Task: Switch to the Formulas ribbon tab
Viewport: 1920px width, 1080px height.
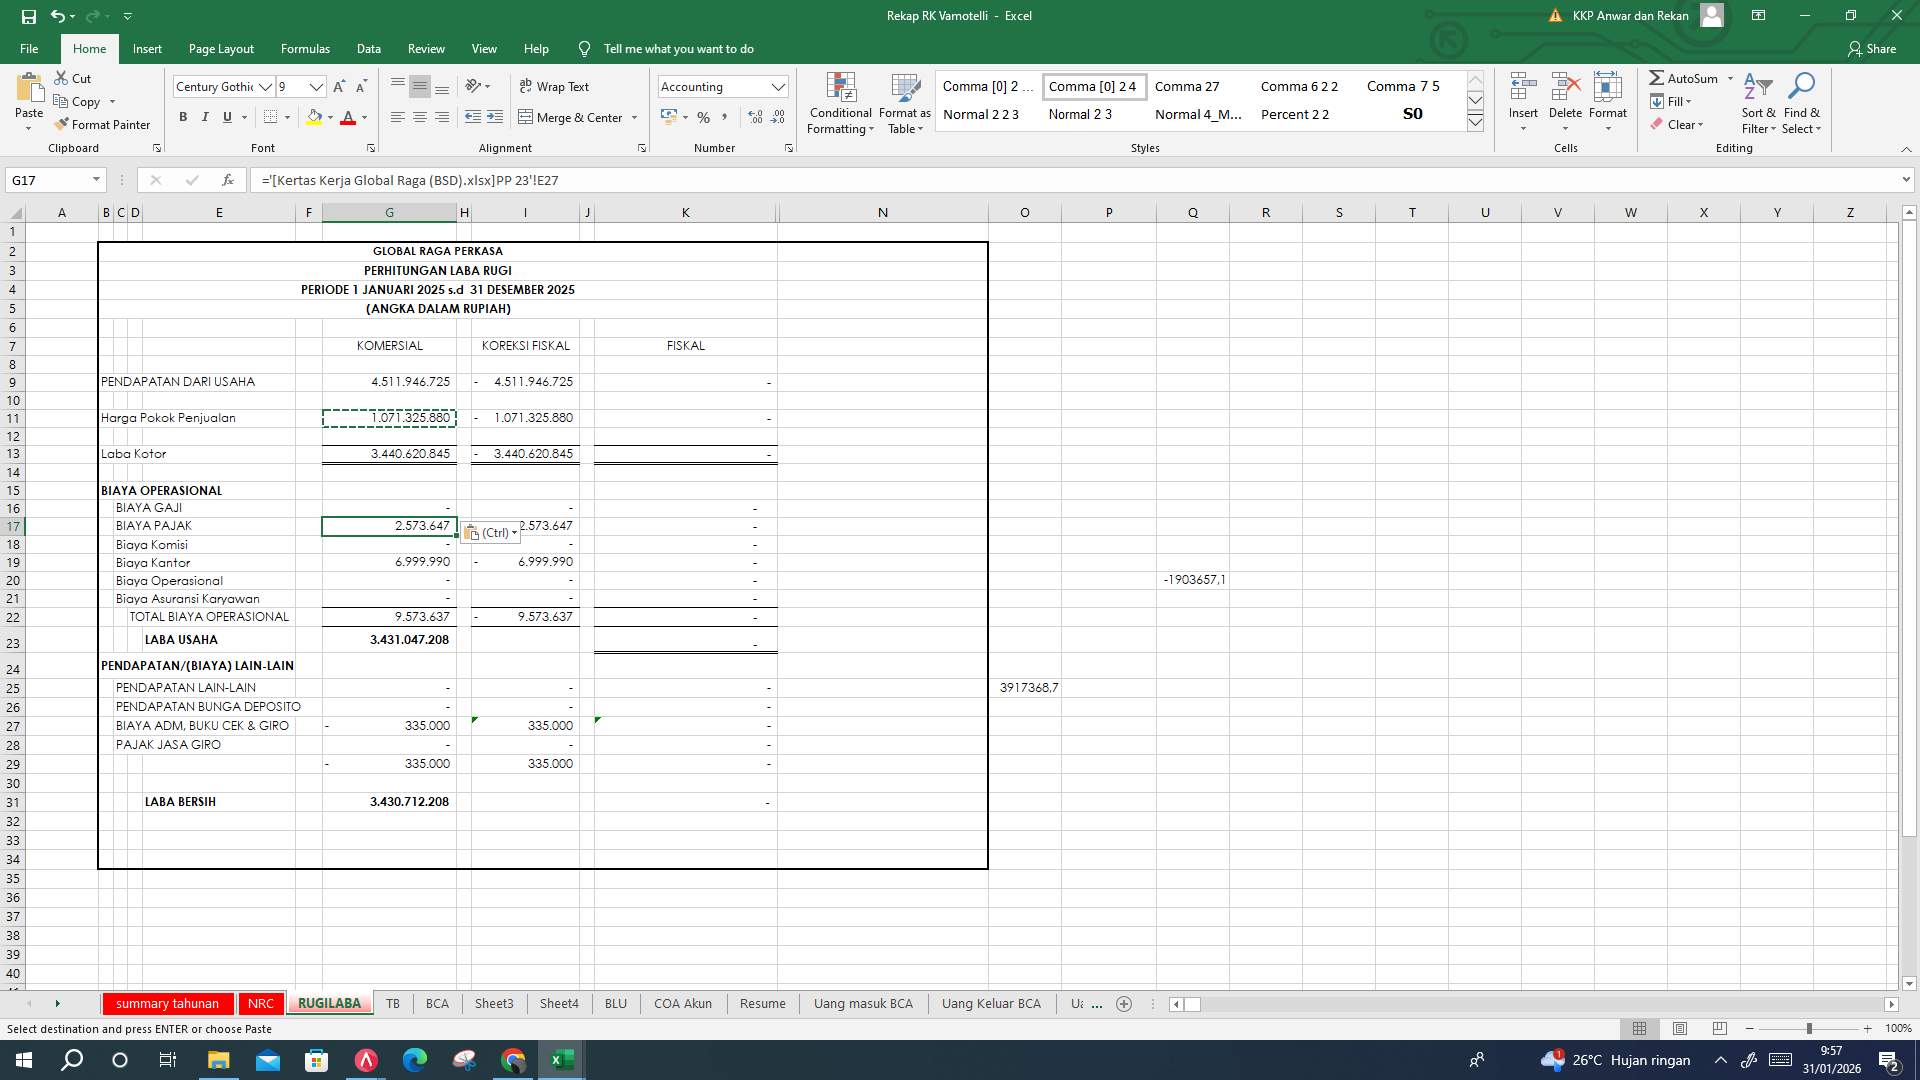Action: (305, 48)
